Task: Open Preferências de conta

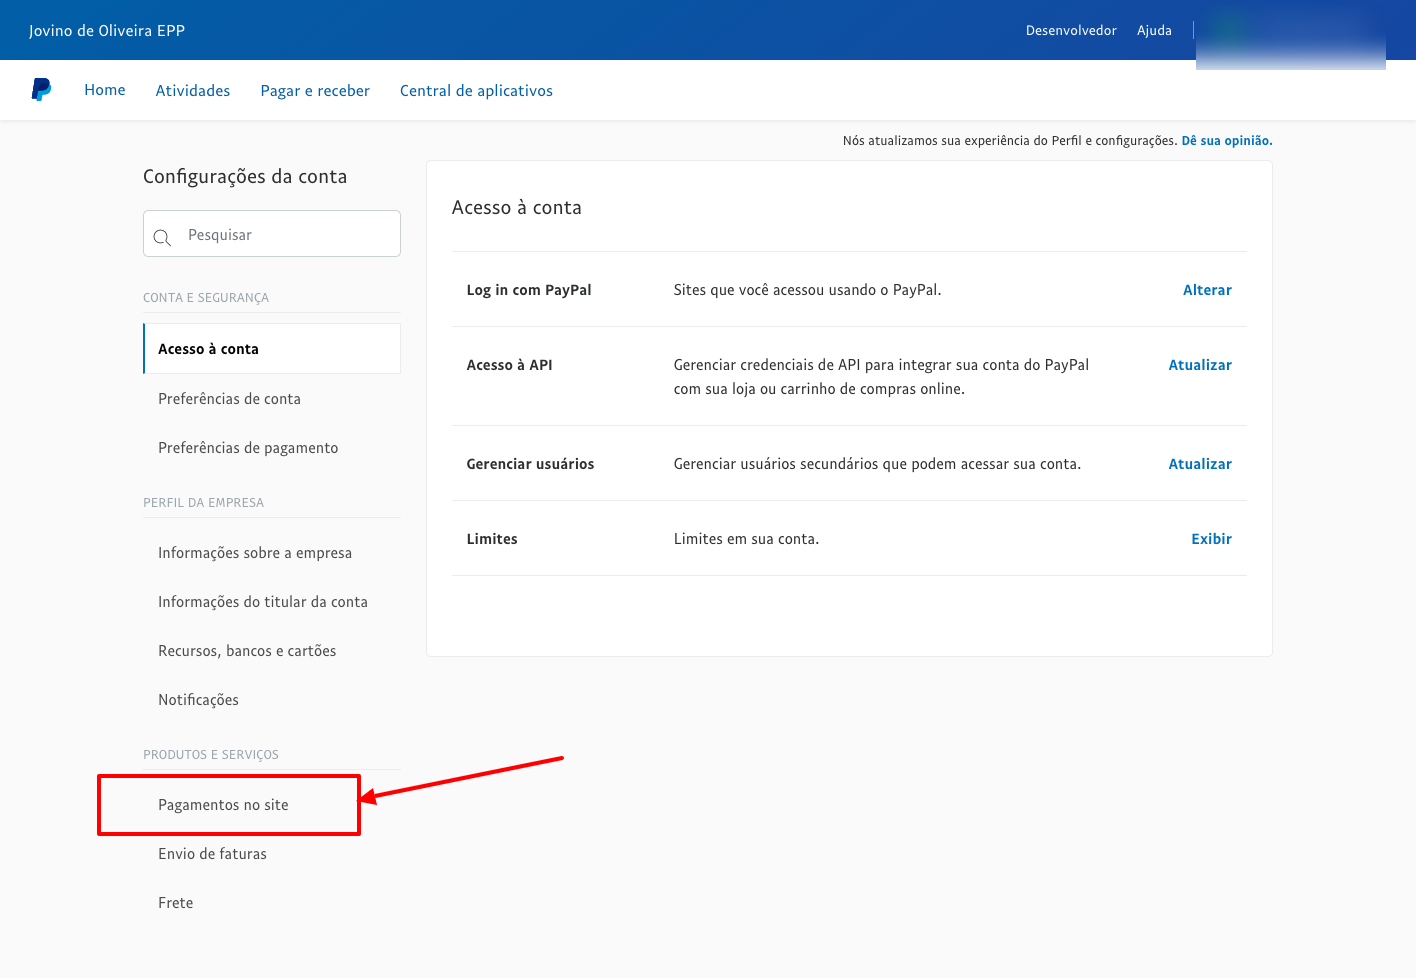Action: click(229, 399)
